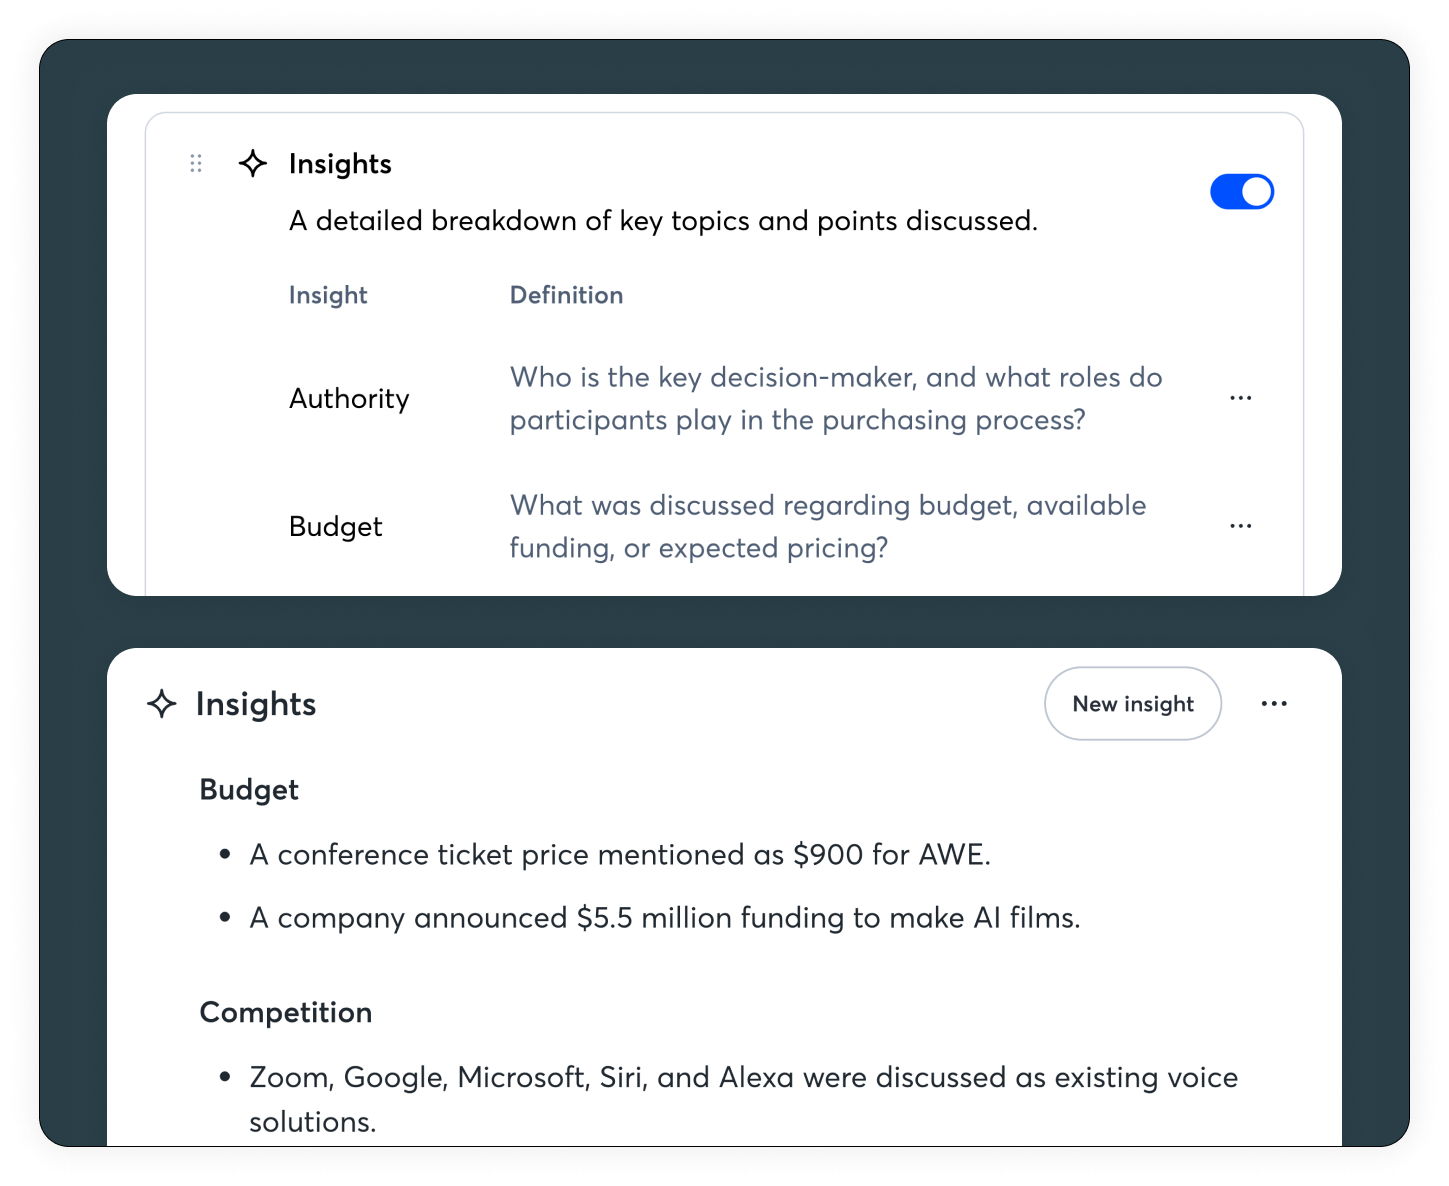Open the more options for the Authority row
The width and height of the screenshot is (1449, 1186).
pyautogui.click(x=1240, y=398)
